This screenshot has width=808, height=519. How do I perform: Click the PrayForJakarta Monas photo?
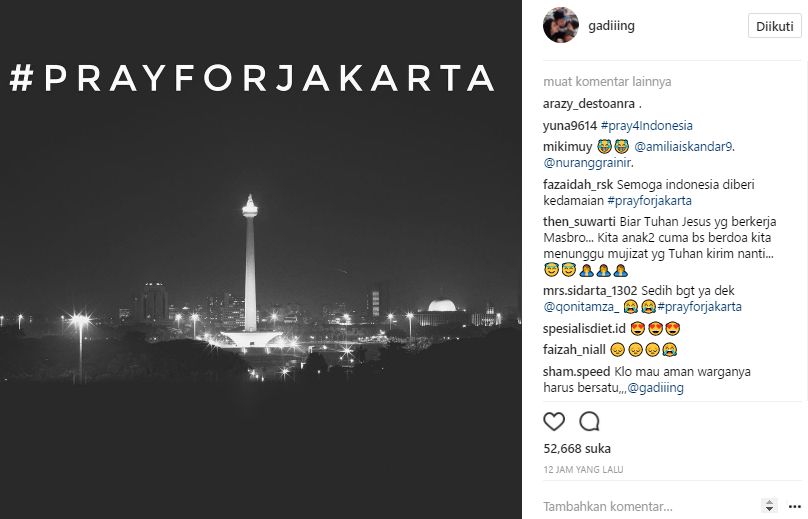pyautogui.click(x=261, y=259)
